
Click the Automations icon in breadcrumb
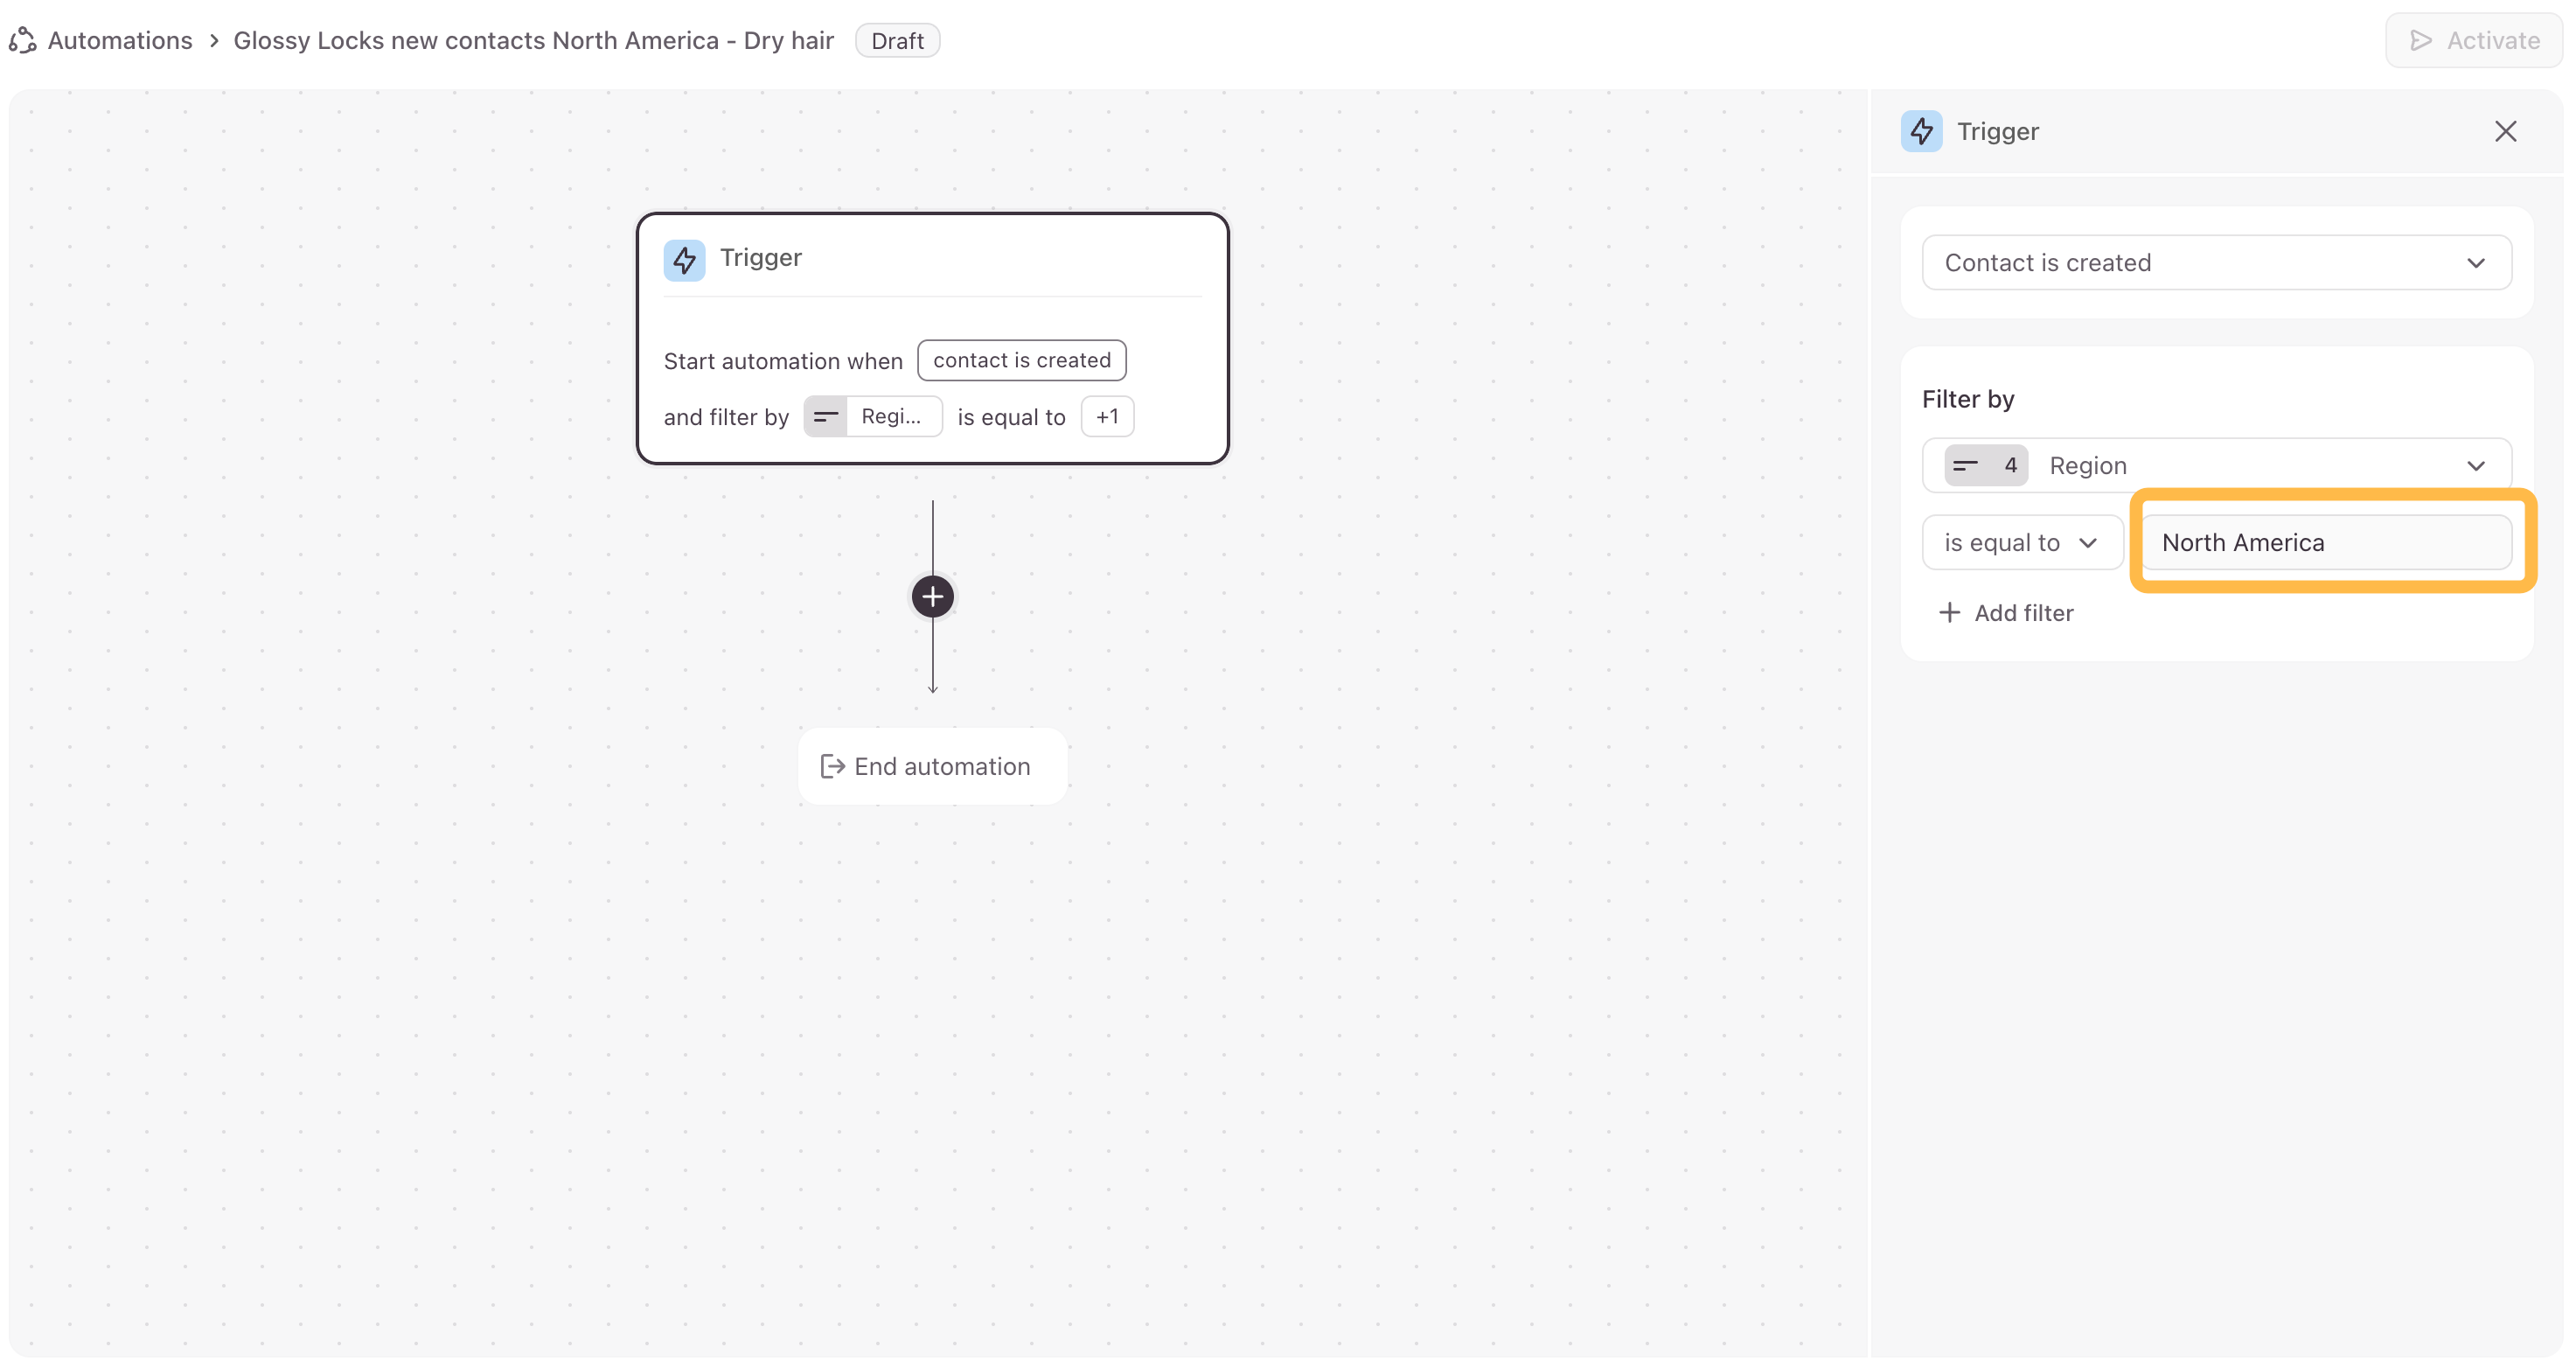point(22,40)
